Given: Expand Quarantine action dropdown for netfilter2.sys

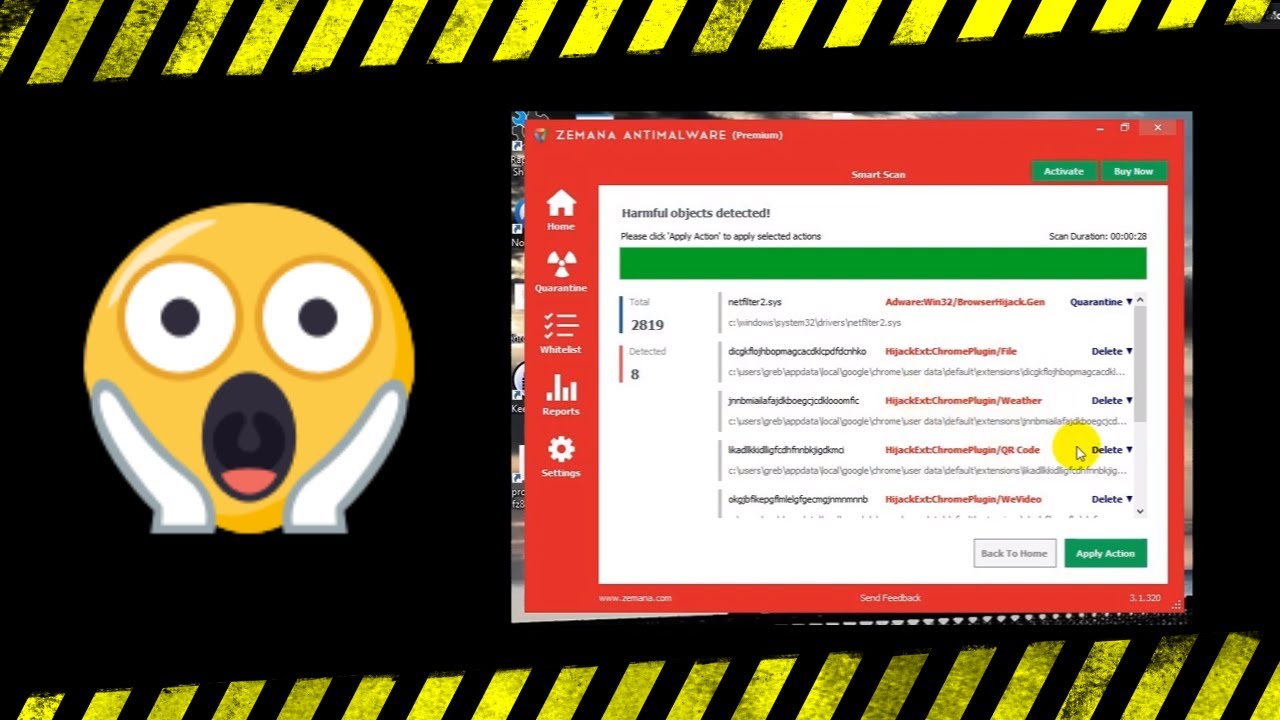Looking at the screenshot, I should (x=1101, y=302).
